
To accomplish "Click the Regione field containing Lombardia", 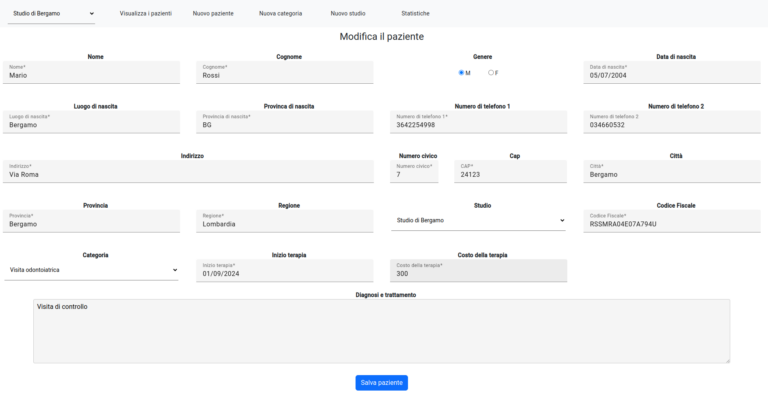I will click(285, 221).
